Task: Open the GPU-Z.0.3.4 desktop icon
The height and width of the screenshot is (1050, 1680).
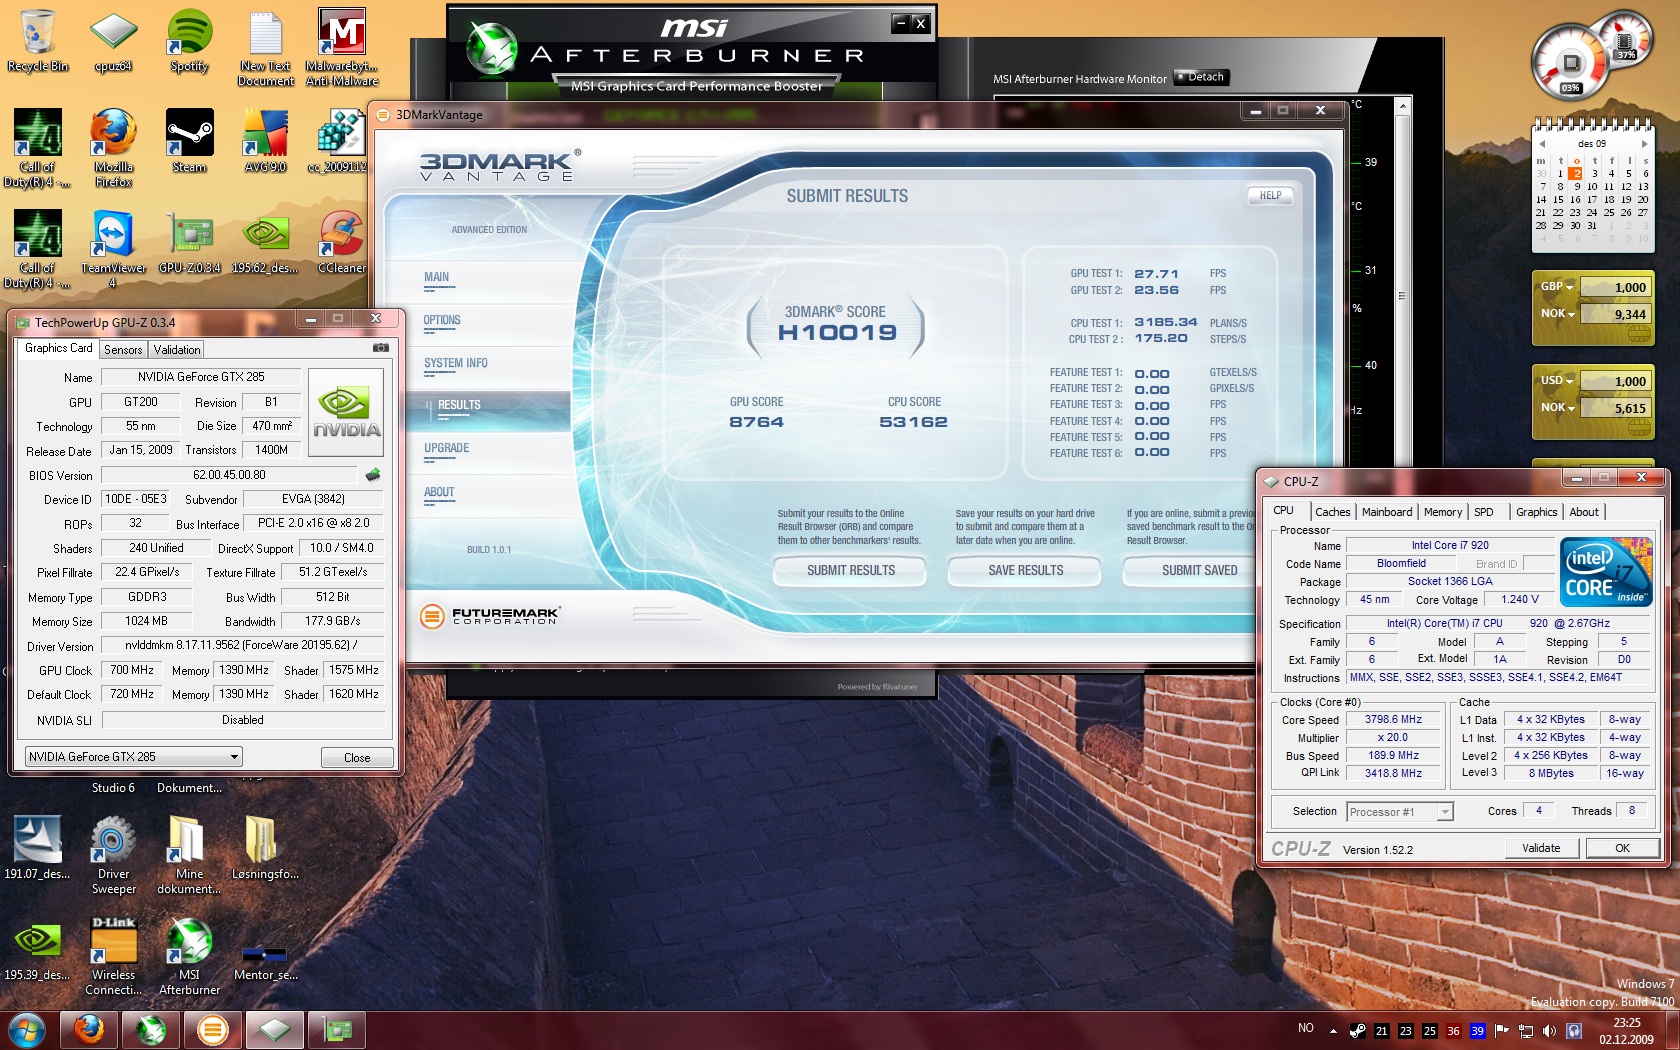Action: [x=189, y=241]
